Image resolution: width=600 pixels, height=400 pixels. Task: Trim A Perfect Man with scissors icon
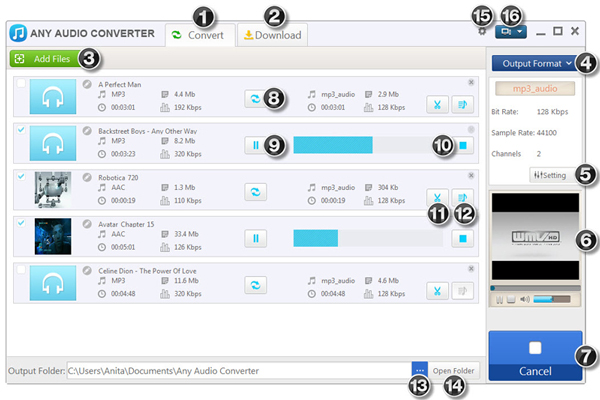(x=437, y=104)
